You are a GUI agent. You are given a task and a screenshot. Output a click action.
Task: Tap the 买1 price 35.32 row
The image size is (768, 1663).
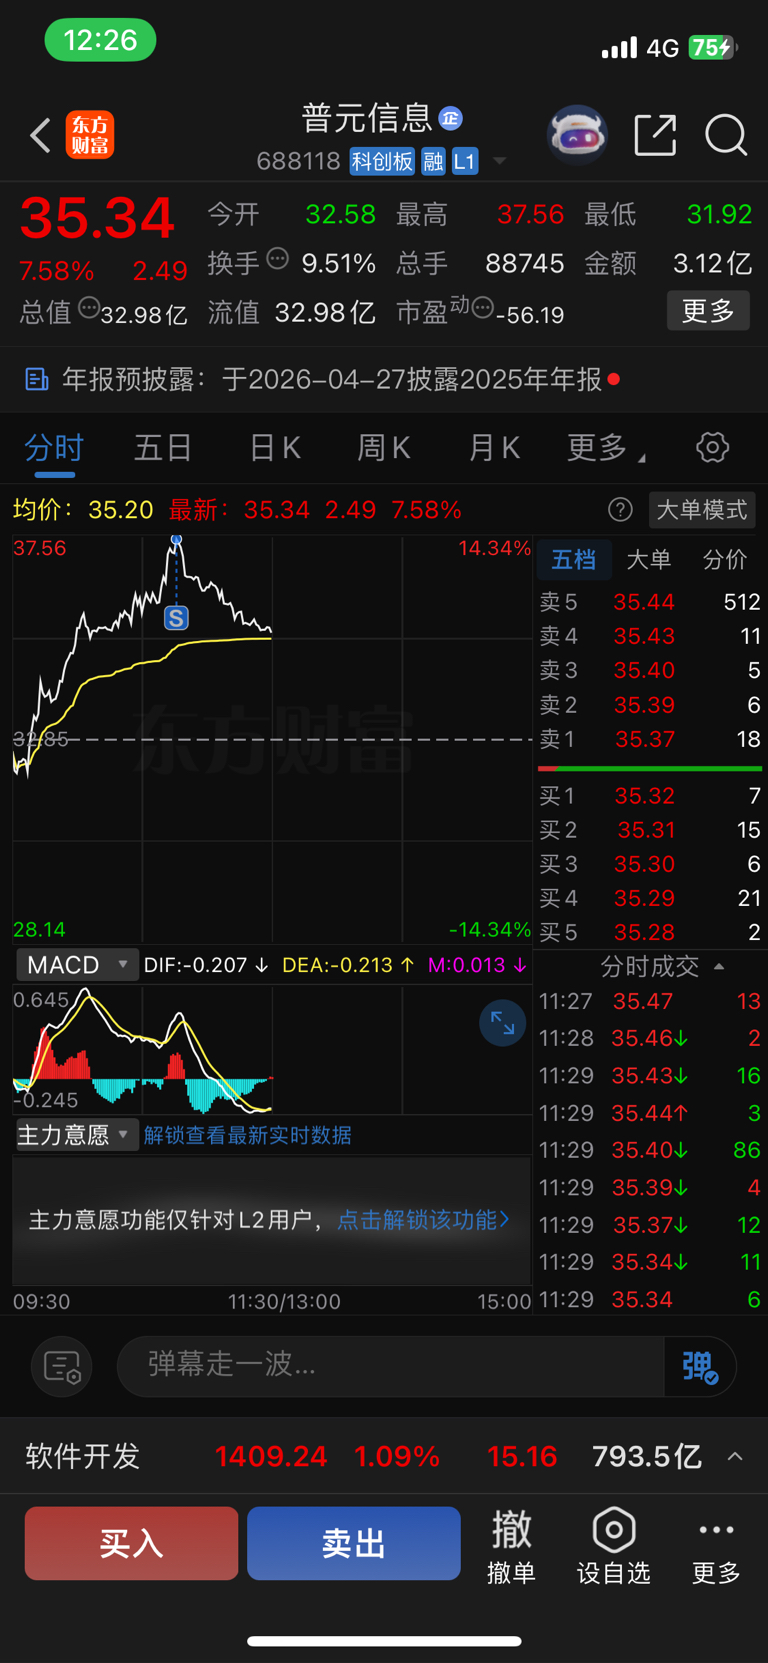650,796
